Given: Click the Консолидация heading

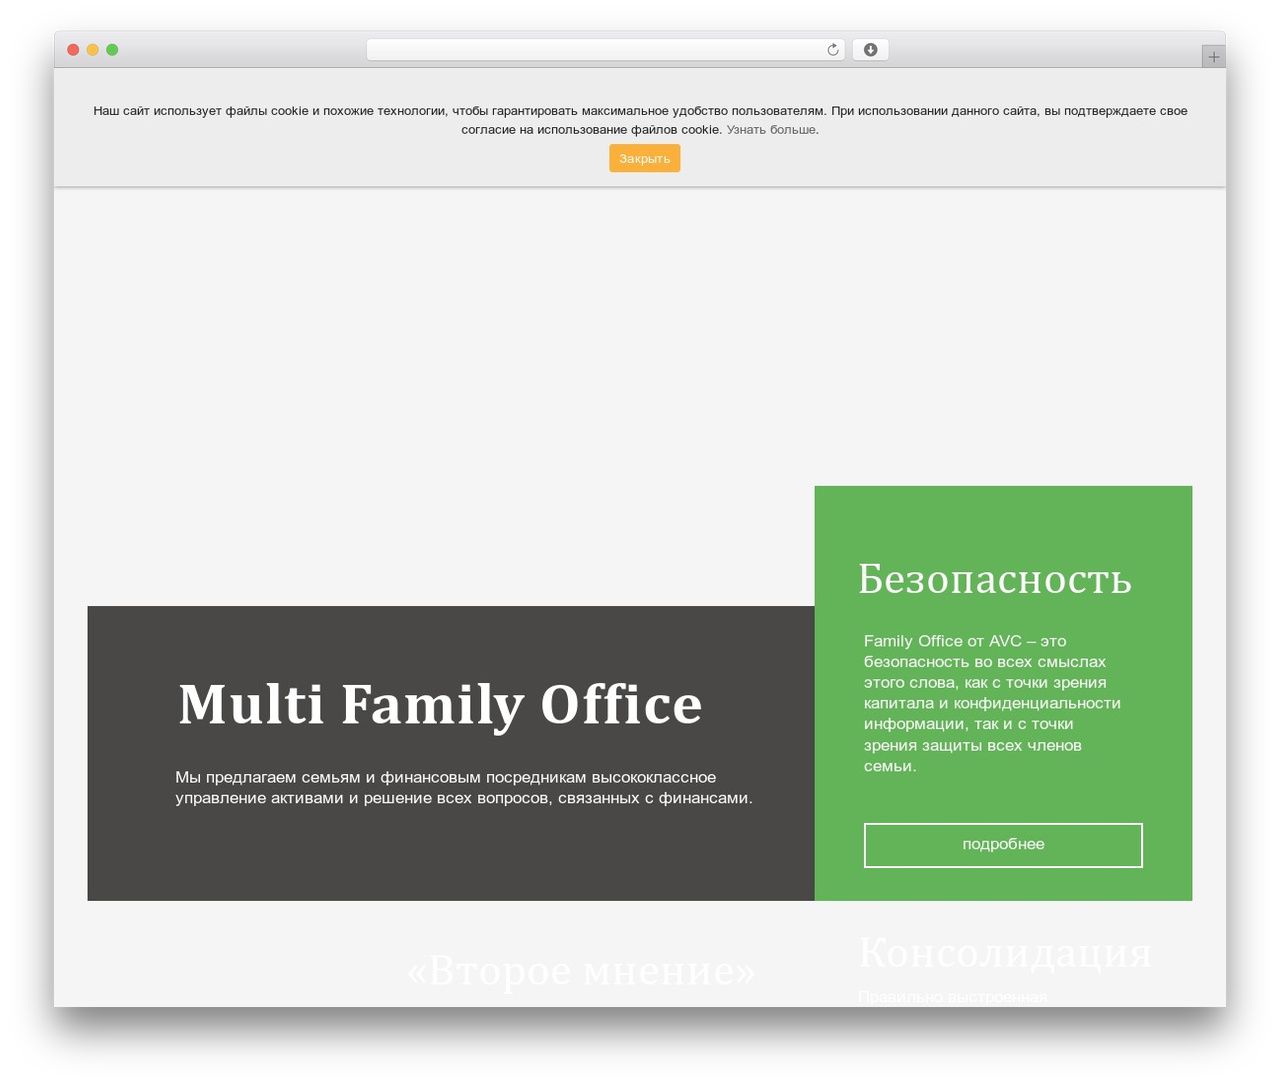Looking at the screenshot, I should 1005,953.
